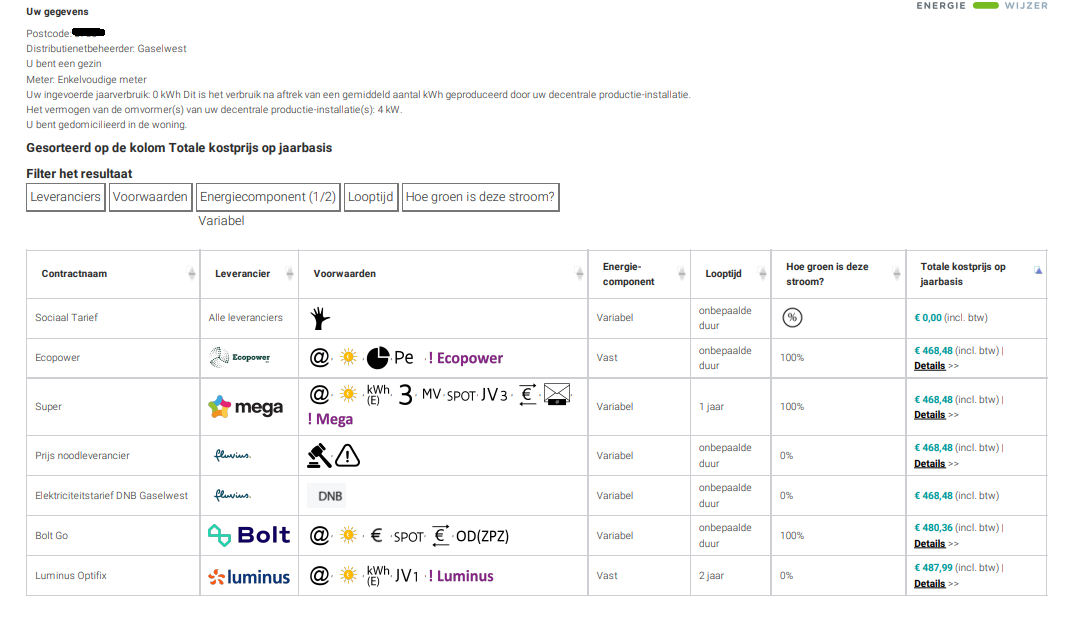Click the @ icon in Ecopower row
The image size is (1080, 634).
[x=319, y=358]
